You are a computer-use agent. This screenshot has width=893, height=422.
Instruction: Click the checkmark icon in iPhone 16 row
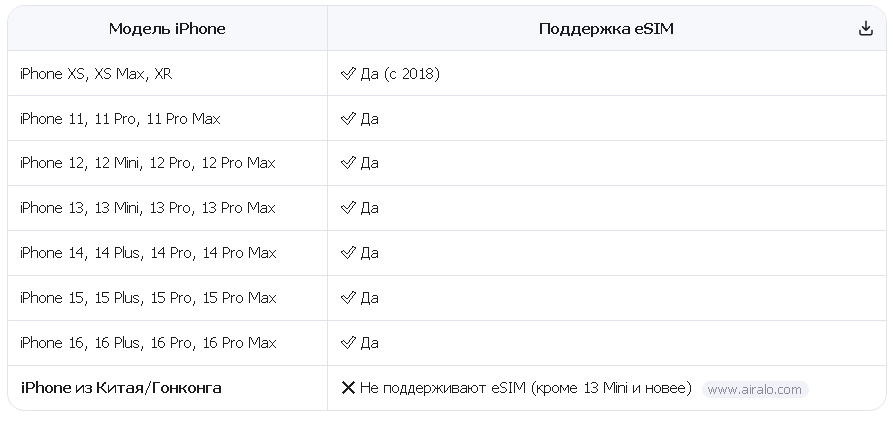coord(348,343)
